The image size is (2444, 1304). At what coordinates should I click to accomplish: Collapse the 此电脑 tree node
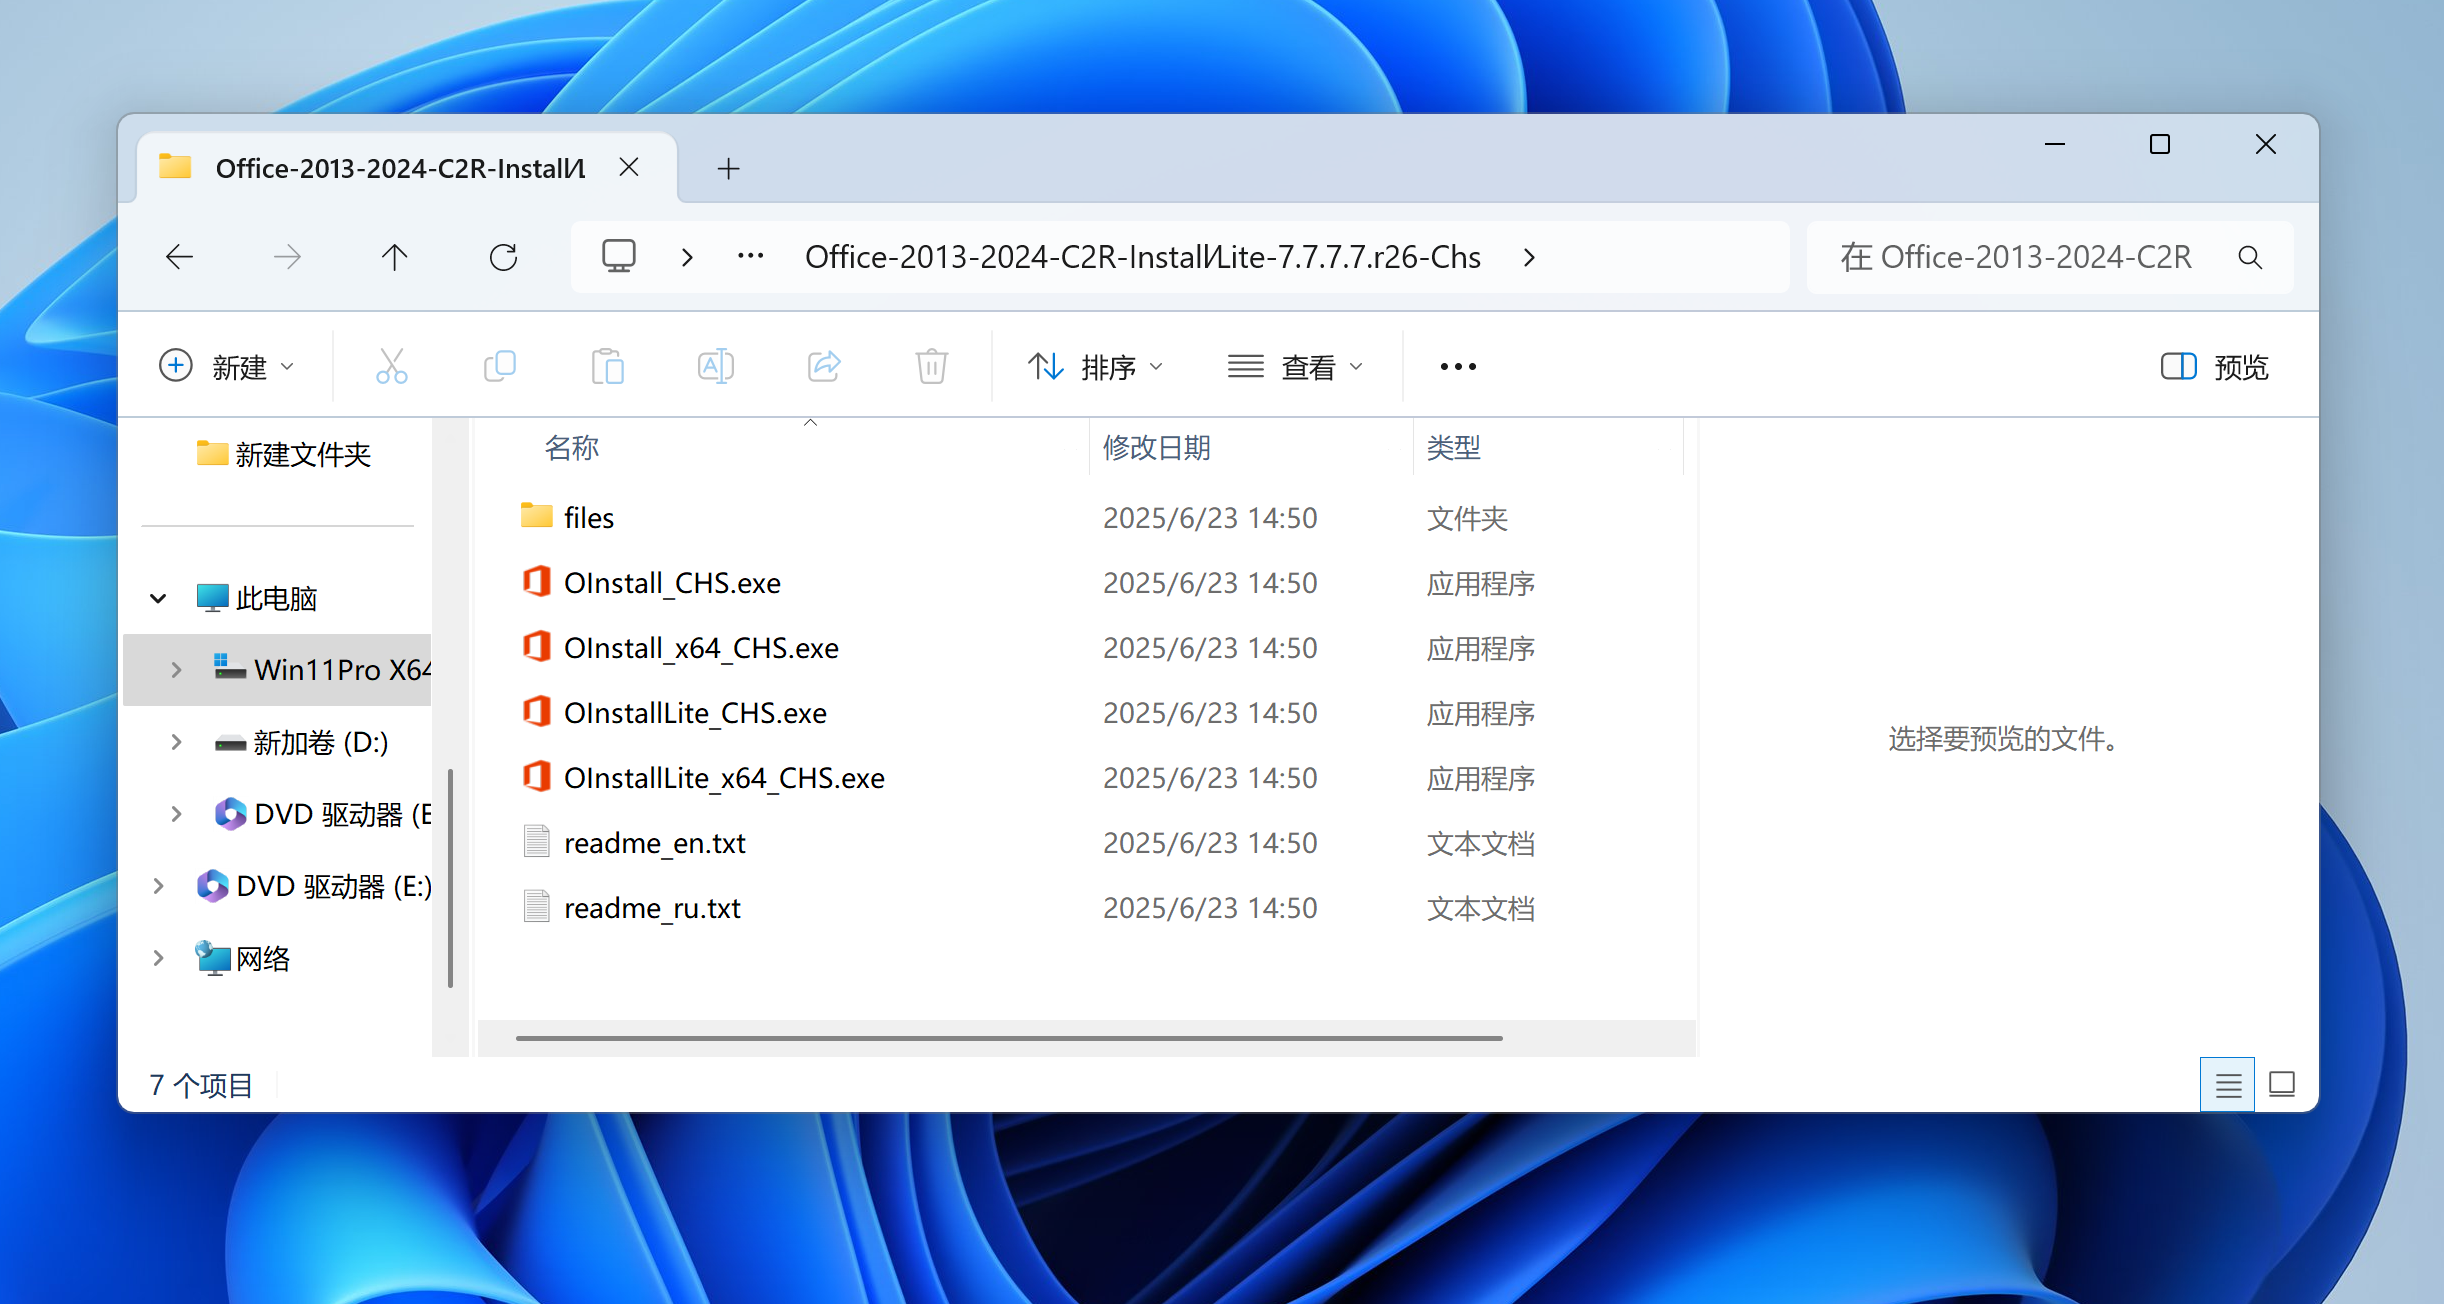point(158,599)
